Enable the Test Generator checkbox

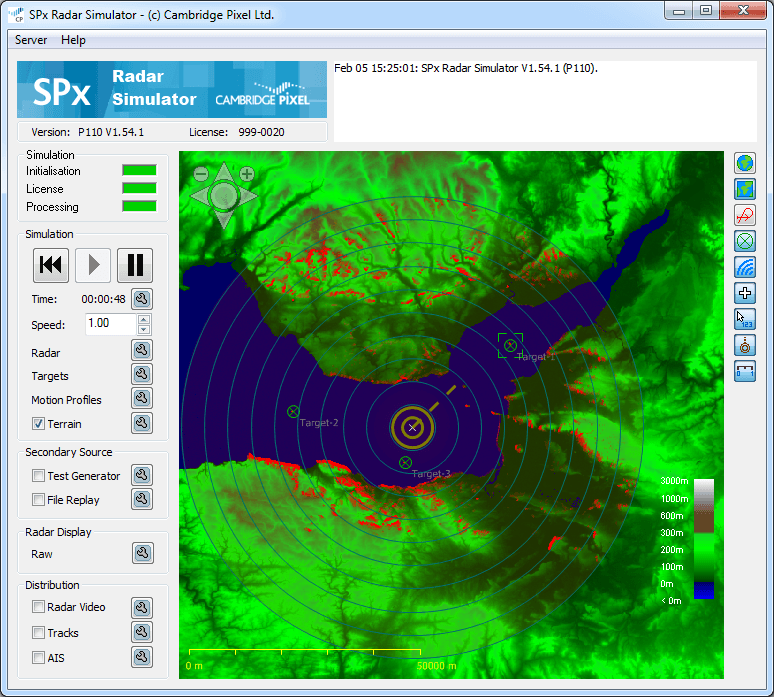coord(39,475)
